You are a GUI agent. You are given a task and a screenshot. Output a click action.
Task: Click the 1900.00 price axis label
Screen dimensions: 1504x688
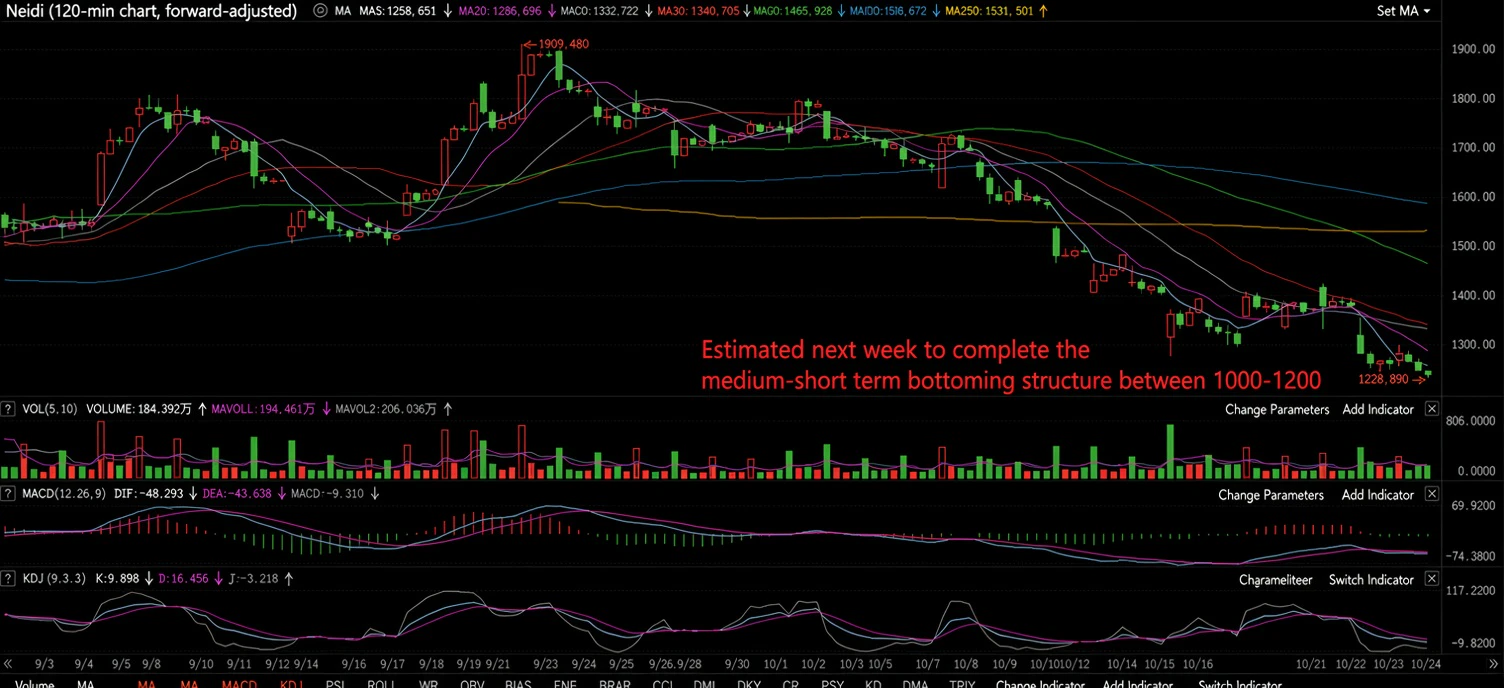[1474, 49]
